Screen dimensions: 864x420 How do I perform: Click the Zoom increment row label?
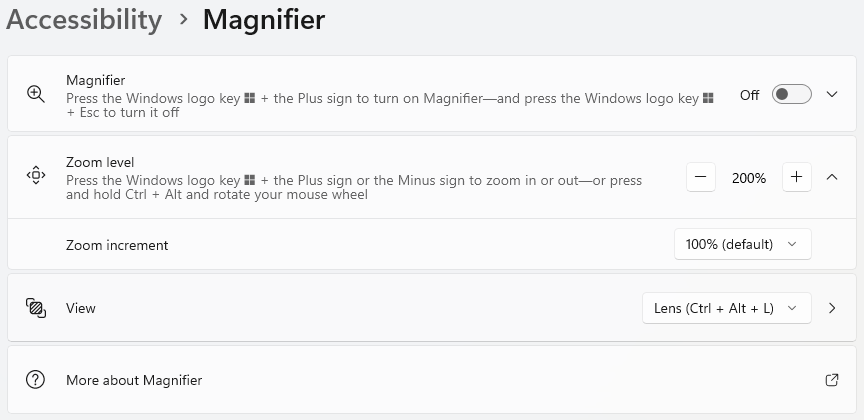pyautogui.click(x=117, y=245)
